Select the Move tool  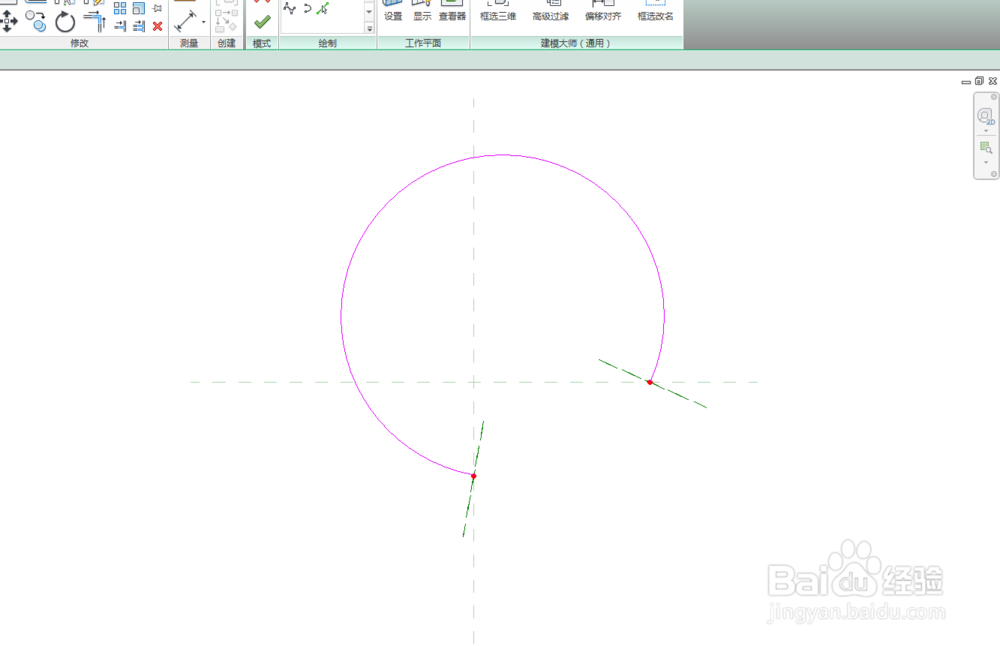[x=9, y=22]
